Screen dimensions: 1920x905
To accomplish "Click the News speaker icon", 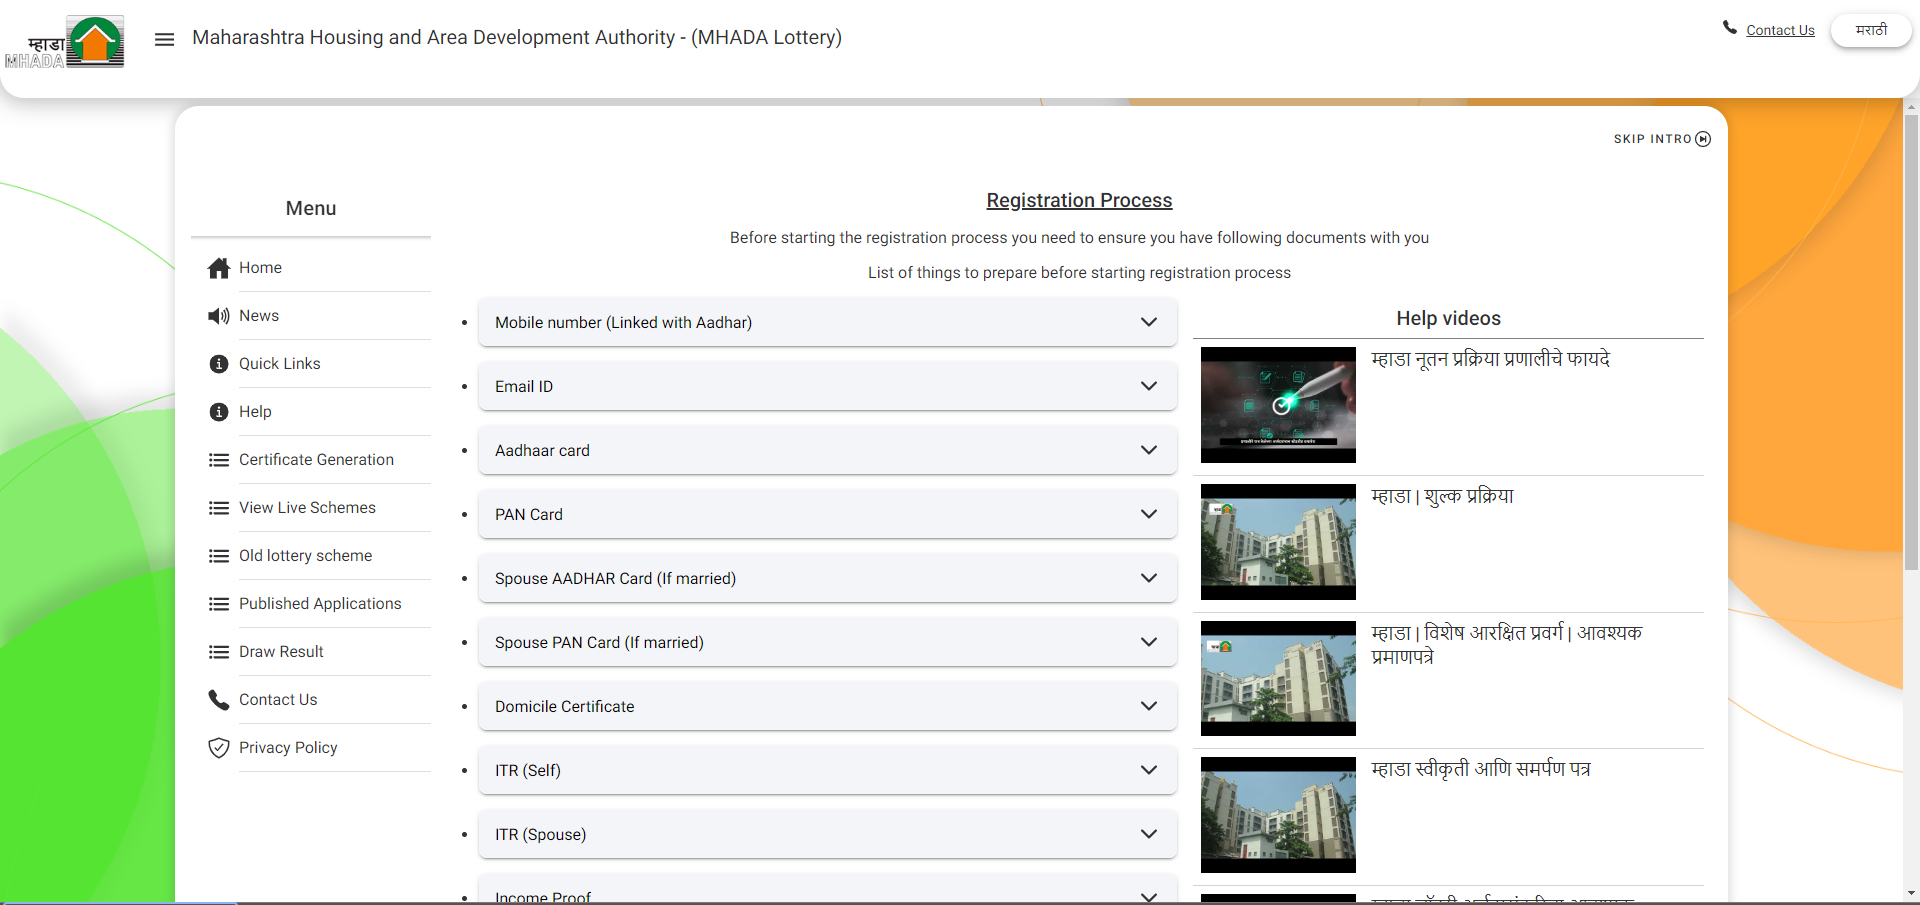I will [x=219, y=316].
